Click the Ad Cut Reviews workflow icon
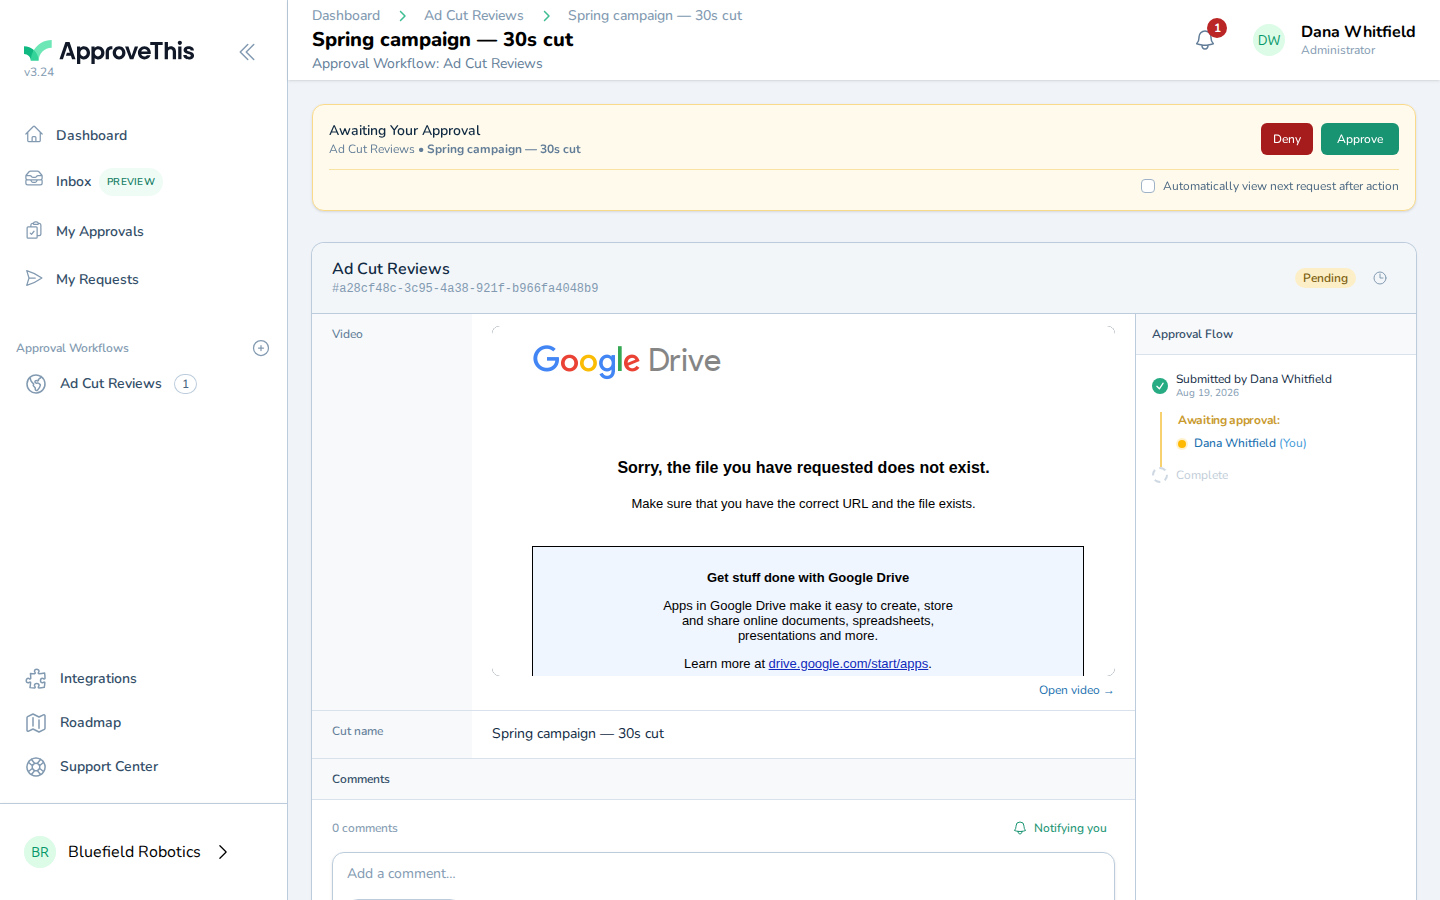Screen dimensions: 1440x900 pyautogui.click(x=36, y=384)
